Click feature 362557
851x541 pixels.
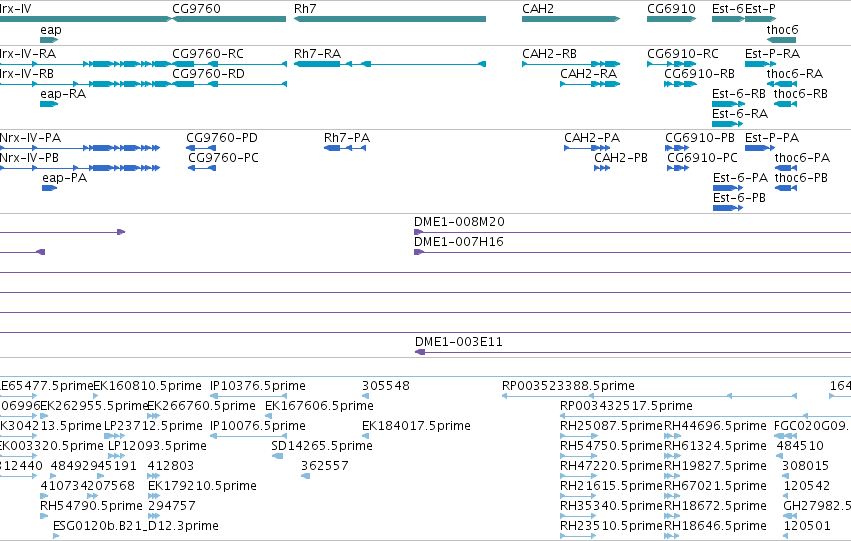click(306, 476)
